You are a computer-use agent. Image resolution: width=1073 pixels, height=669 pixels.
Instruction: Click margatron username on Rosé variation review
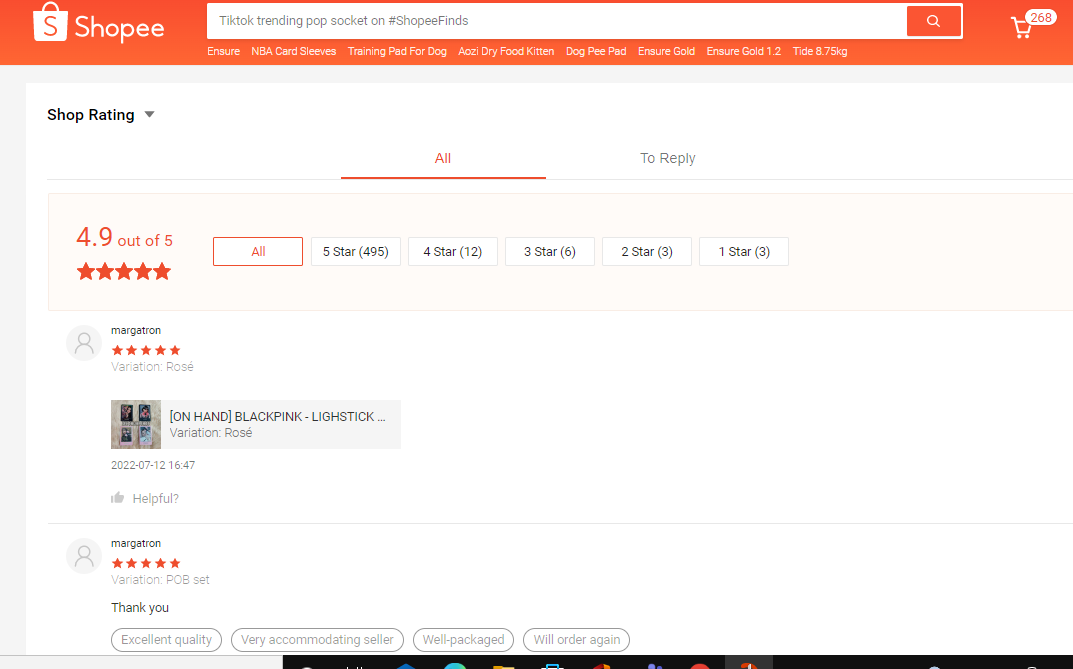coord(136,330)
